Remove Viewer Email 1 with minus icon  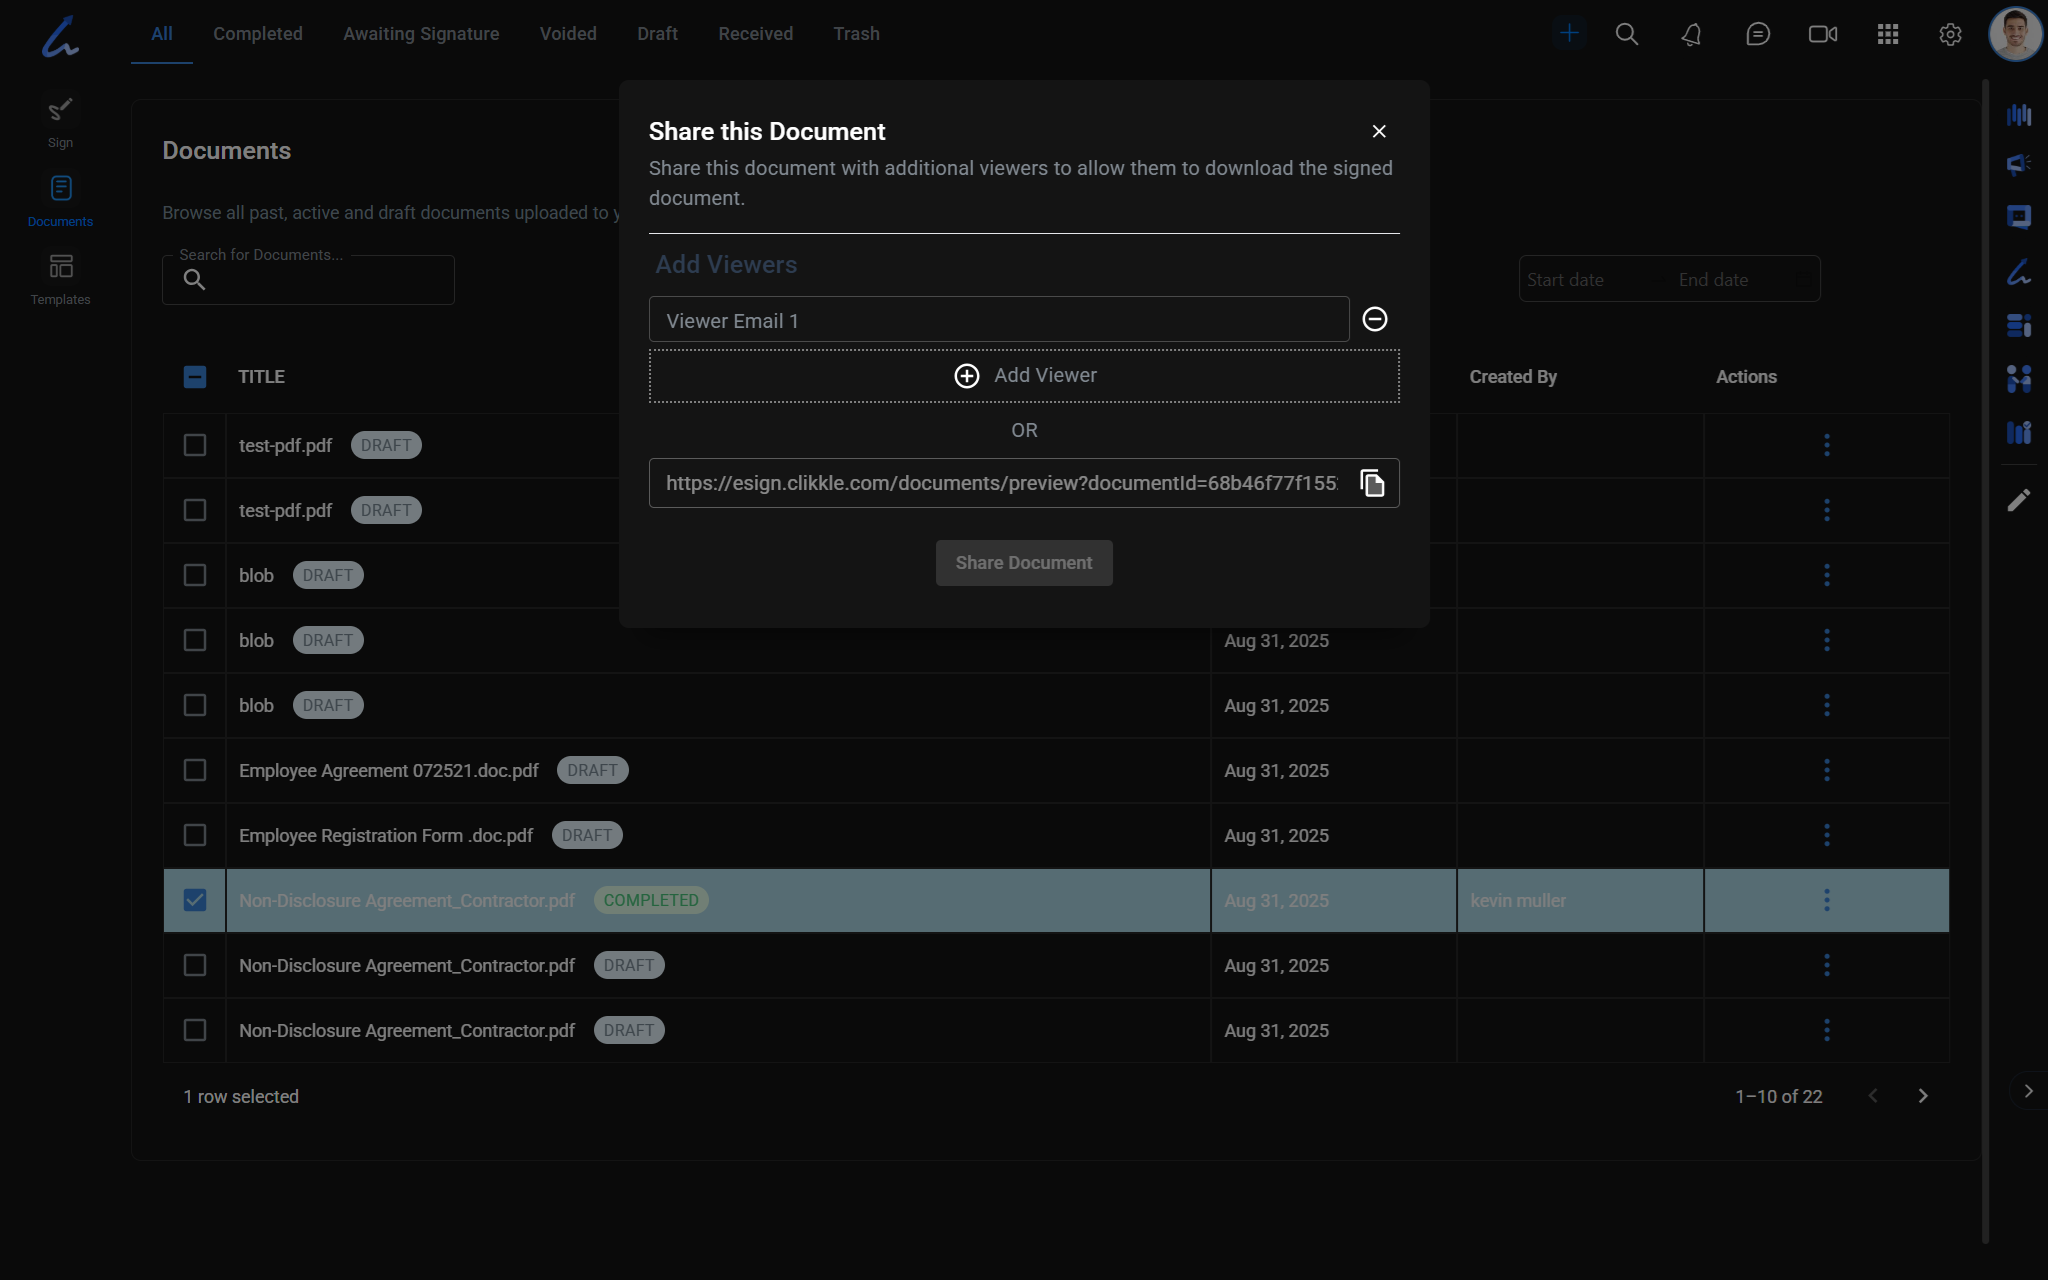point(1375,319)
